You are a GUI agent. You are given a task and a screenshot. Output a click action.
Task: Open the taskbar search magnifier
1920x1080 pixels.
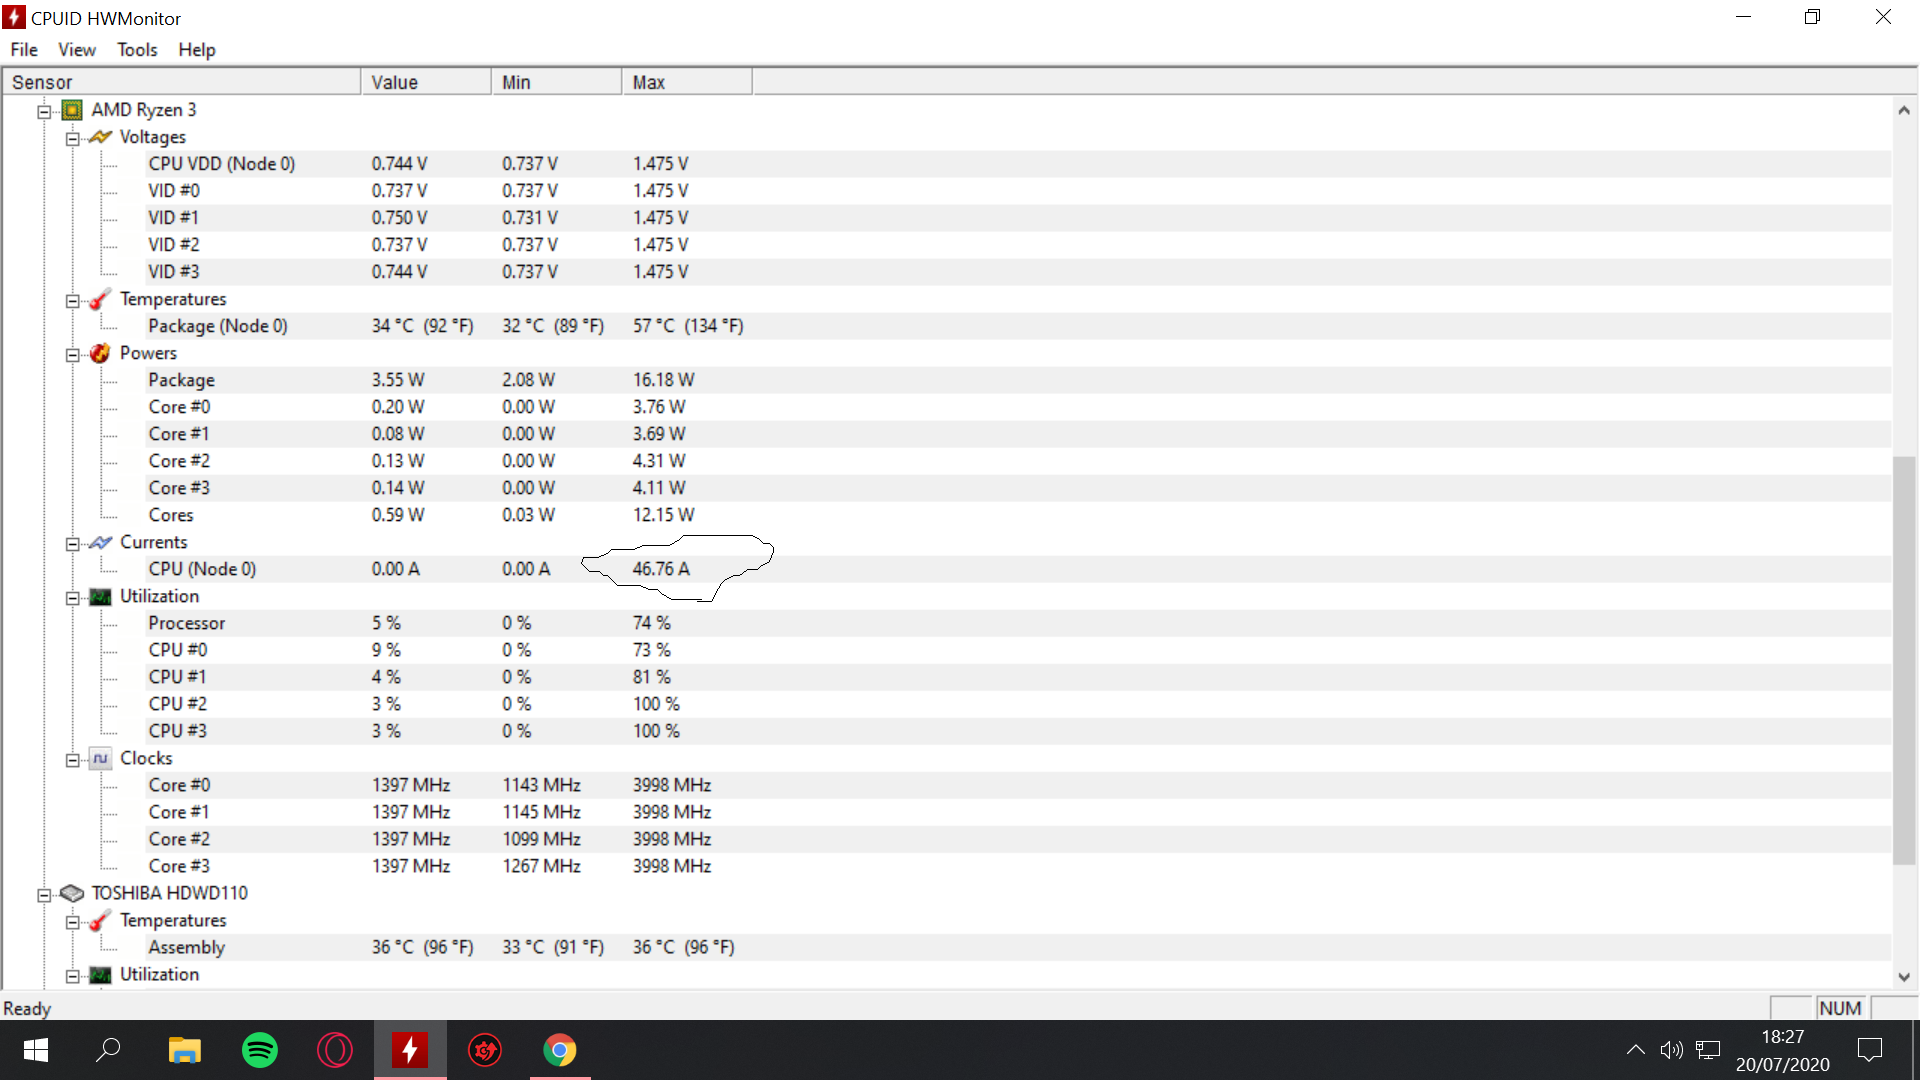[x=108, y=1050]
